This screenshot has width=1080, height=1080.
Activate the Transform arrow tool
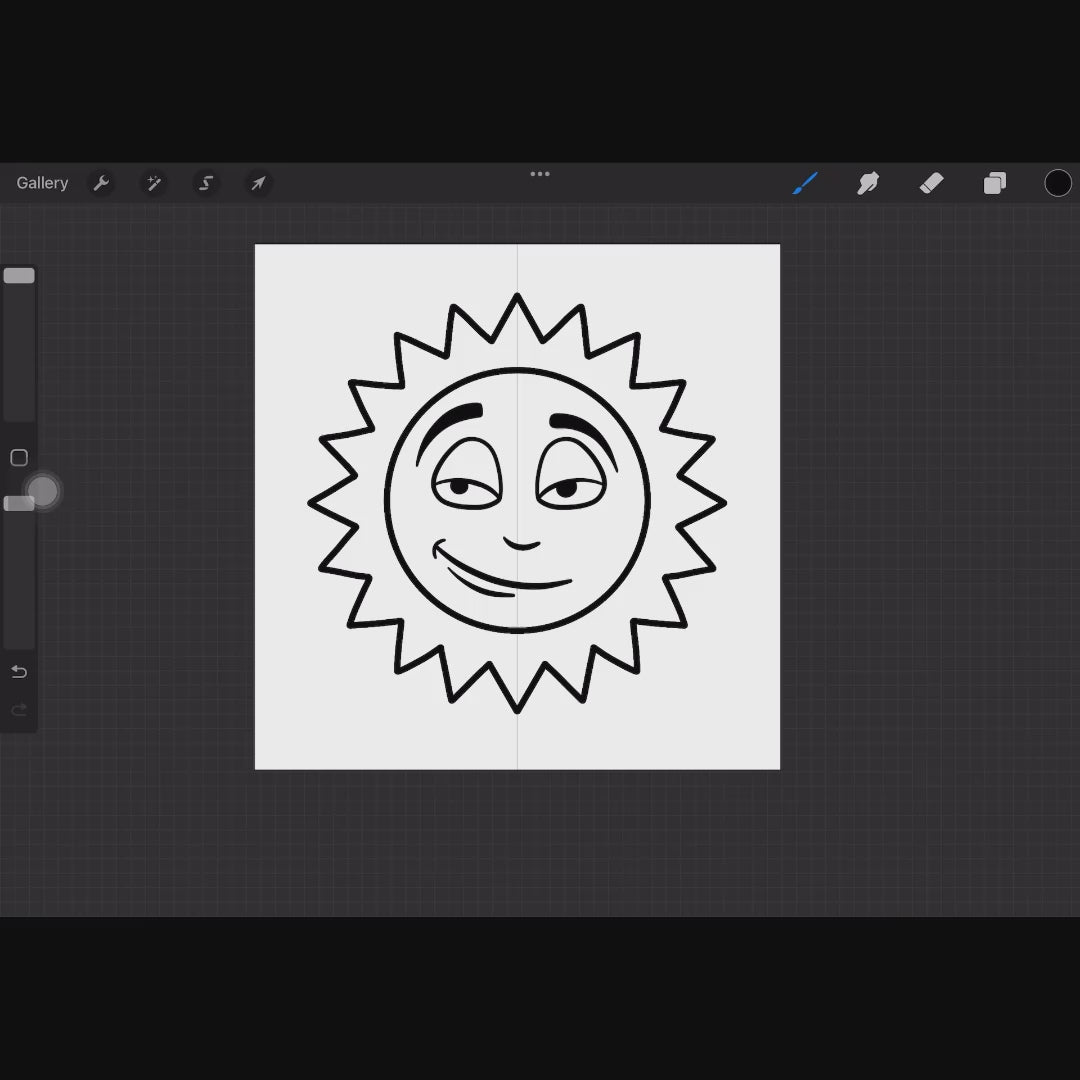pyautogui.click(x=258, y=183)
